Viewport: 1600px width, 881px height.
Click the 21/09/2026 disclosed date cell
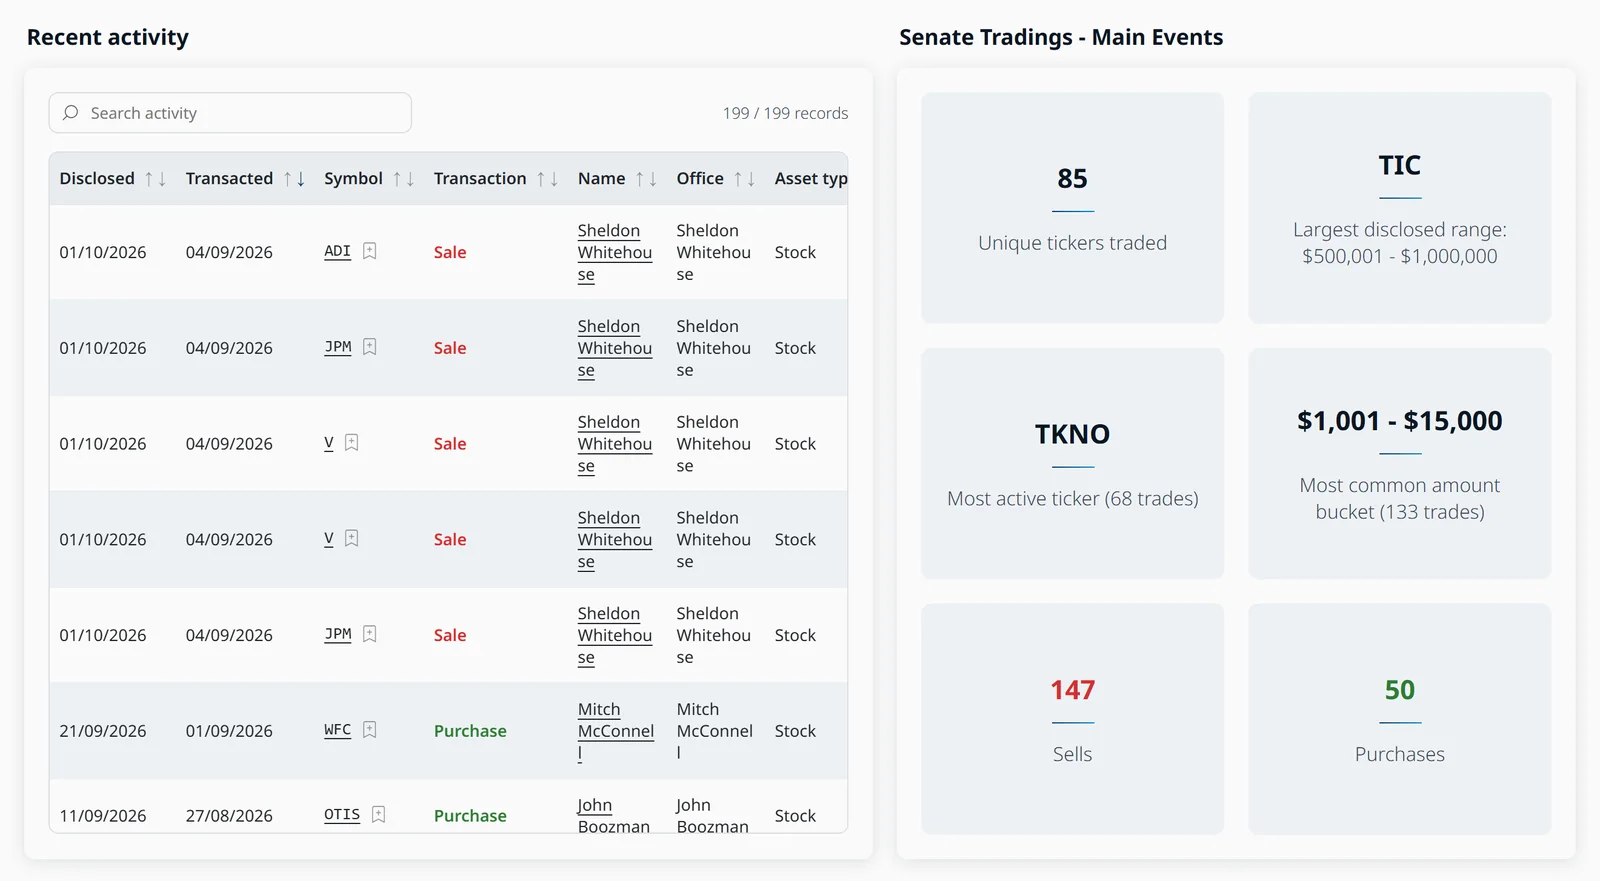(x=103, y=731)
